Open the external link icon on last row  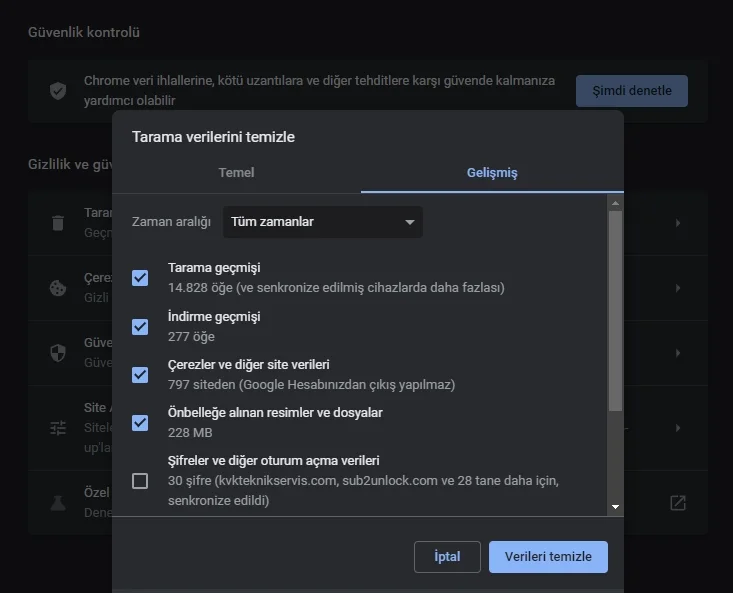(677, 502)
